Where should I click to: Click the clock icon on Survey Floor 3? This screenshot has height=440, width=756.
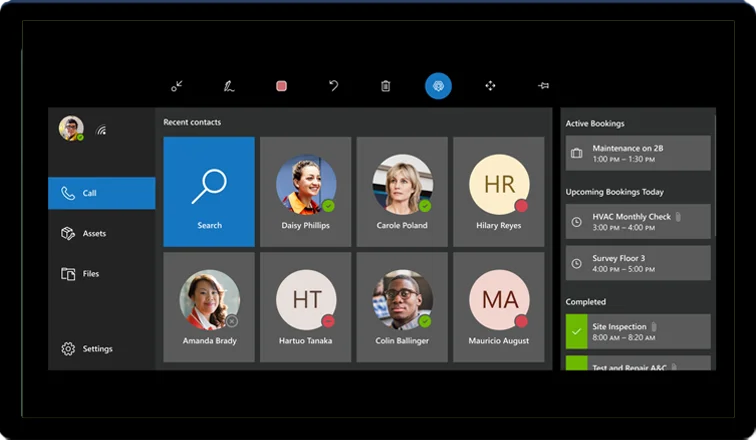pyautogui.click(x=577, y=264)
